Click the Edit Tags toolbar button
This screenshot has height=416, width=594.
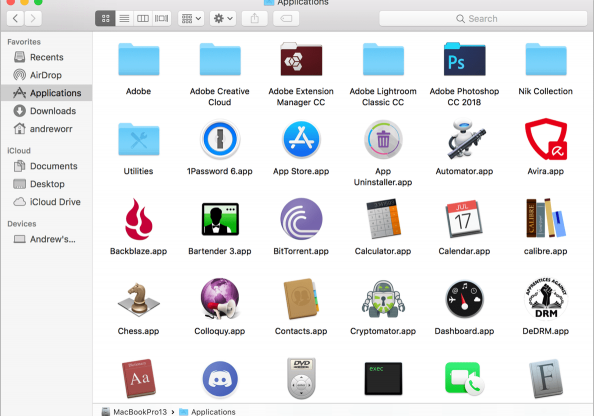tap(286, 18)
